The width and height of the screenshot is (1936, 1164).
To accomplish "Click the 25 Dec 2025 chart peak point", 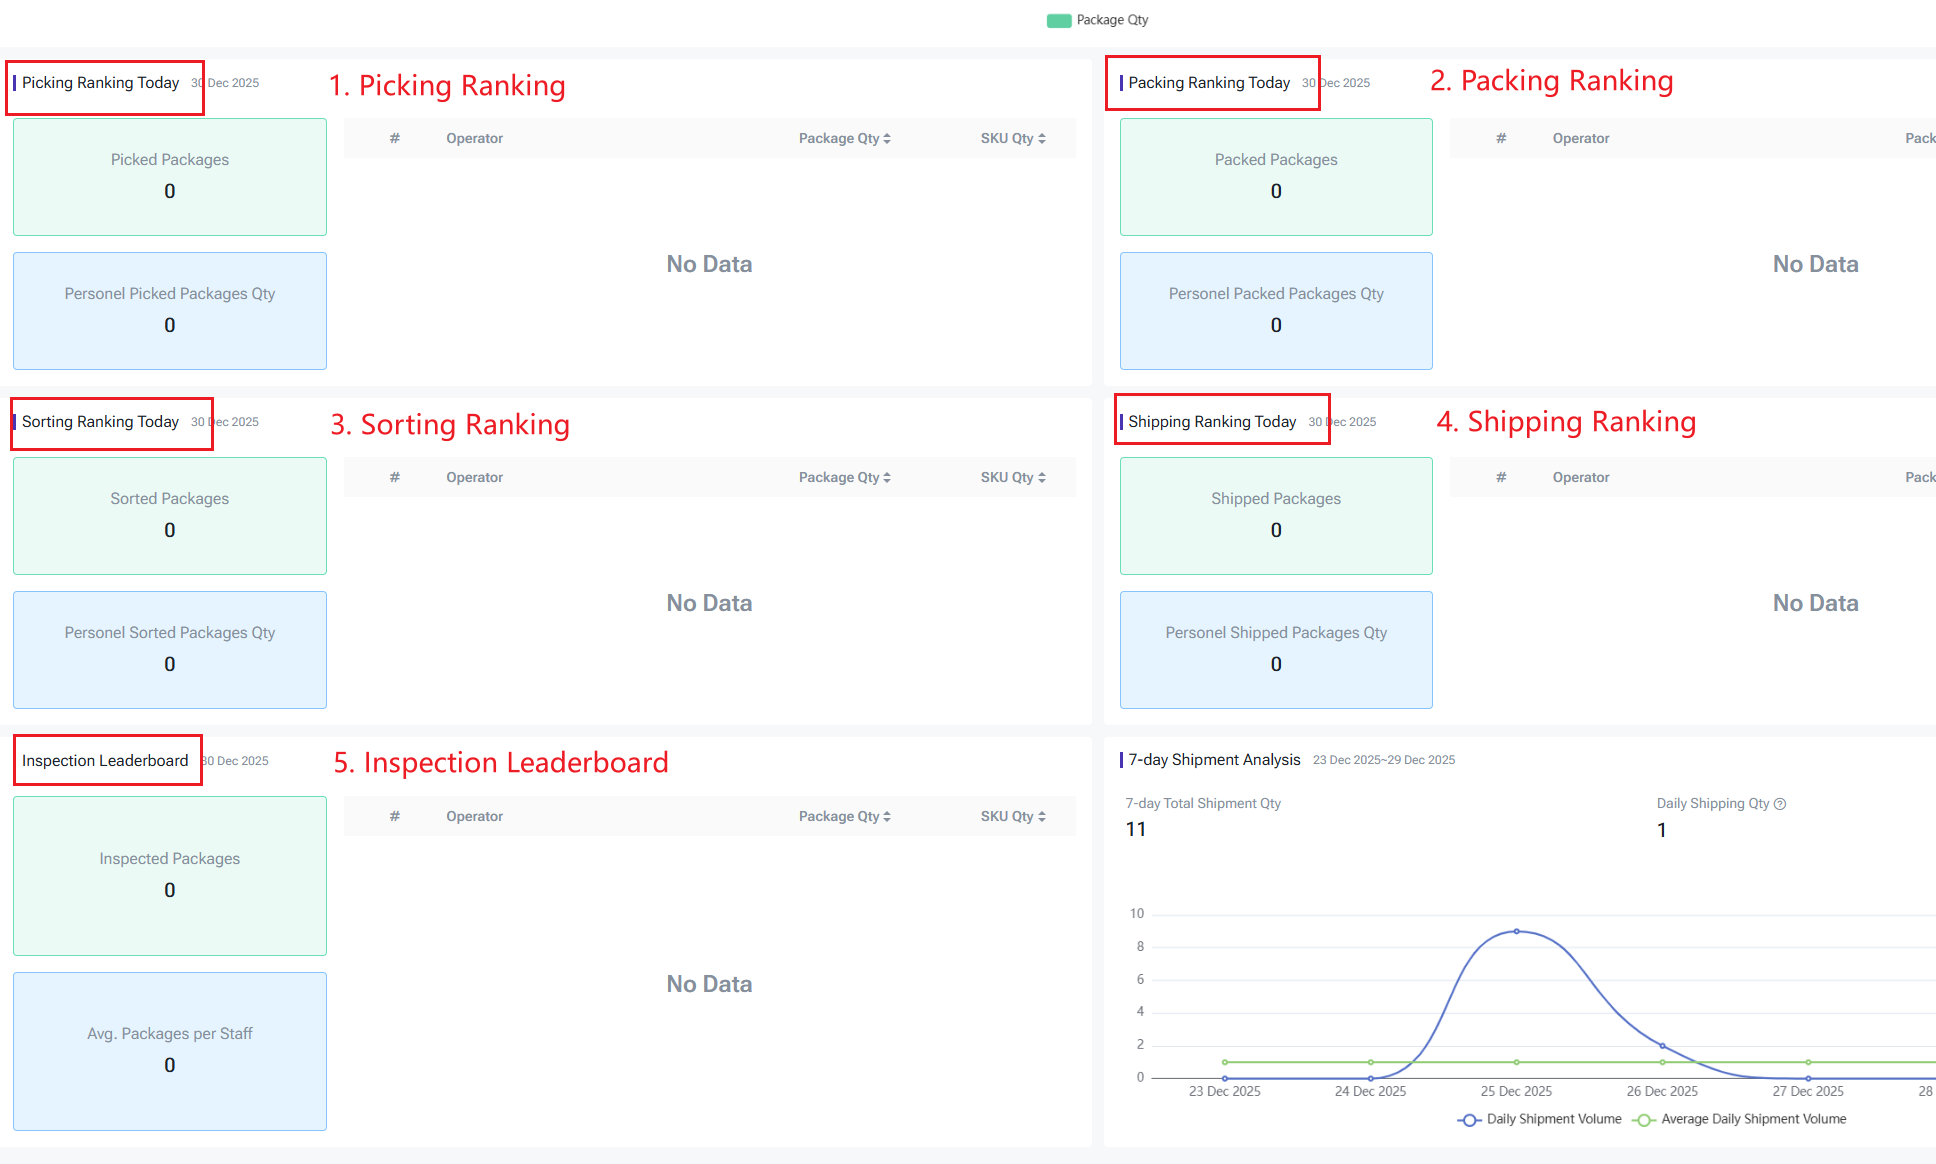I will (x=1517, y=931).
